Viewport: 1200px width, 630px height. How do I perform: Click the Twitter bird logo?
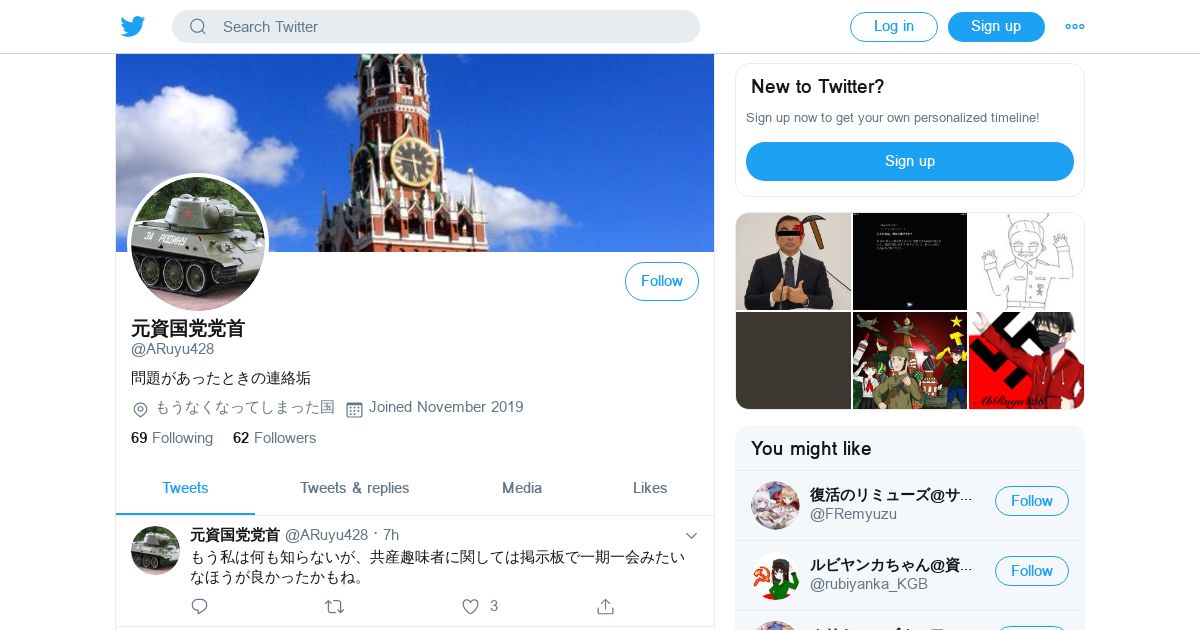(x=133, y=26)
